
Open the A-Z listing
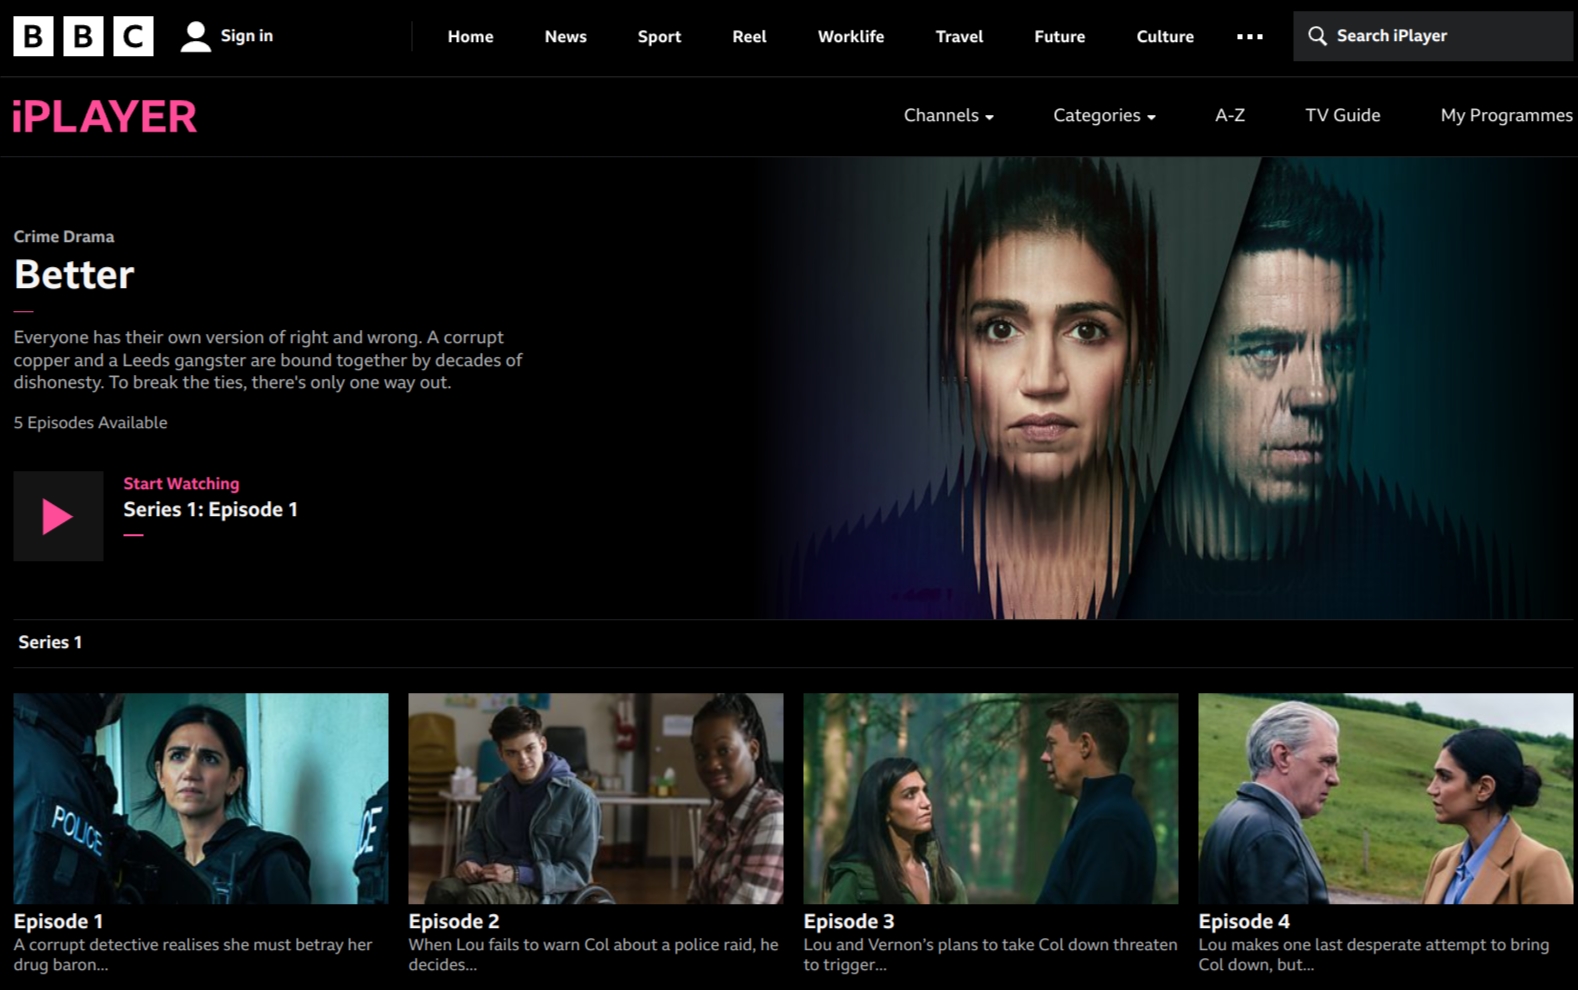pyautogui.click(x=1229, y=116)
